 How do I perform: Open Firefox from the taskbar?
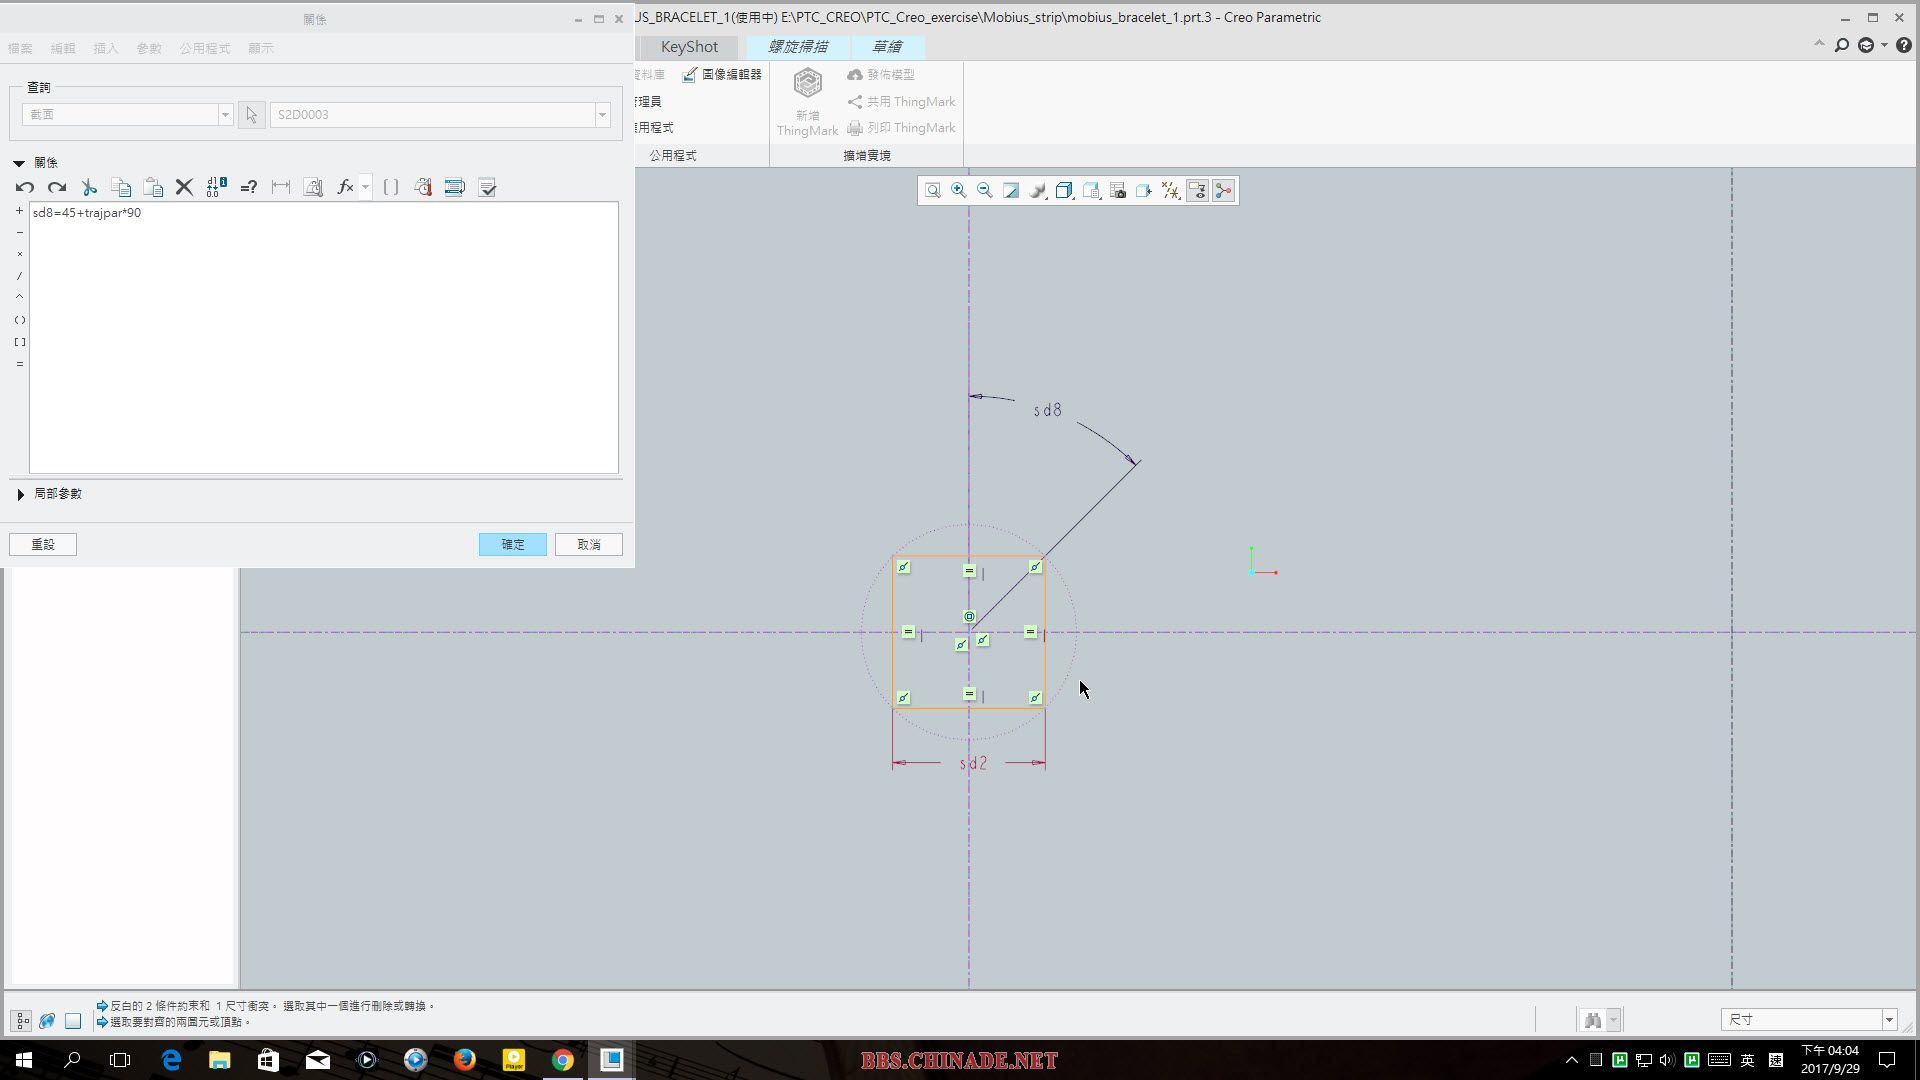pos(464,1060)
